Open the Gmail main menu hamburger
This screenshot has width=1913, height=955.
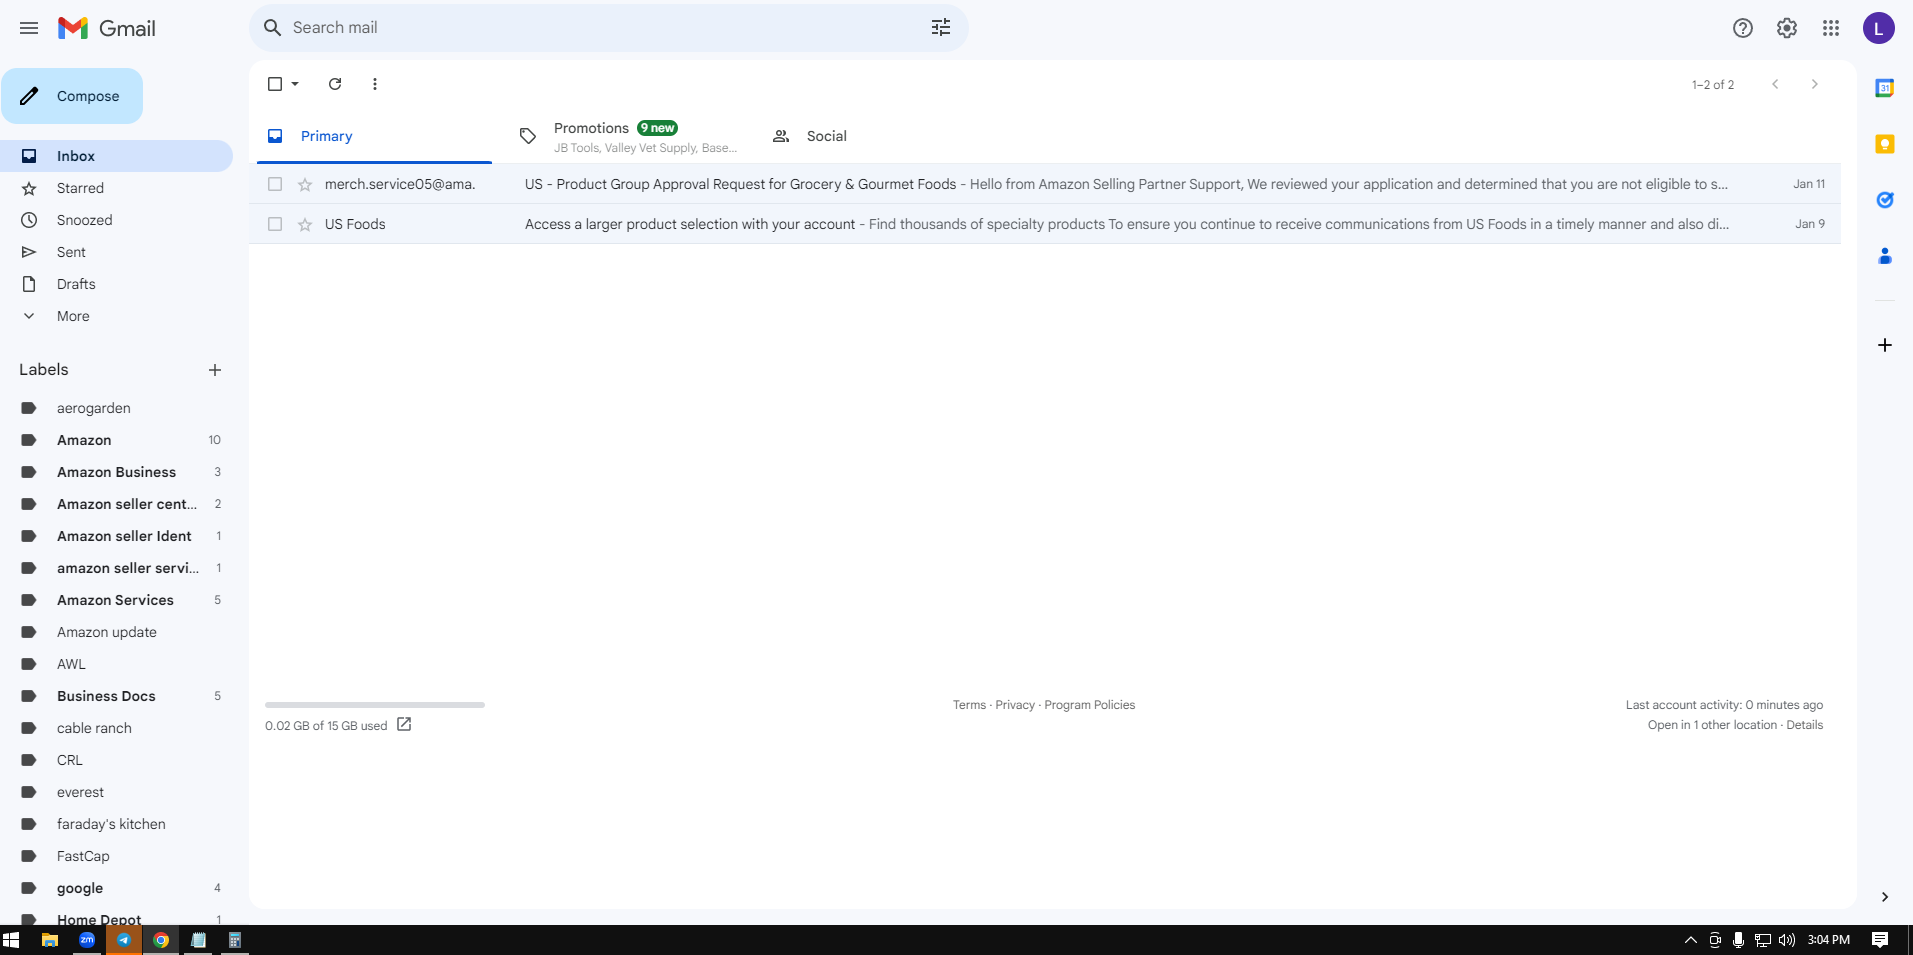click(x=29, y=28)
